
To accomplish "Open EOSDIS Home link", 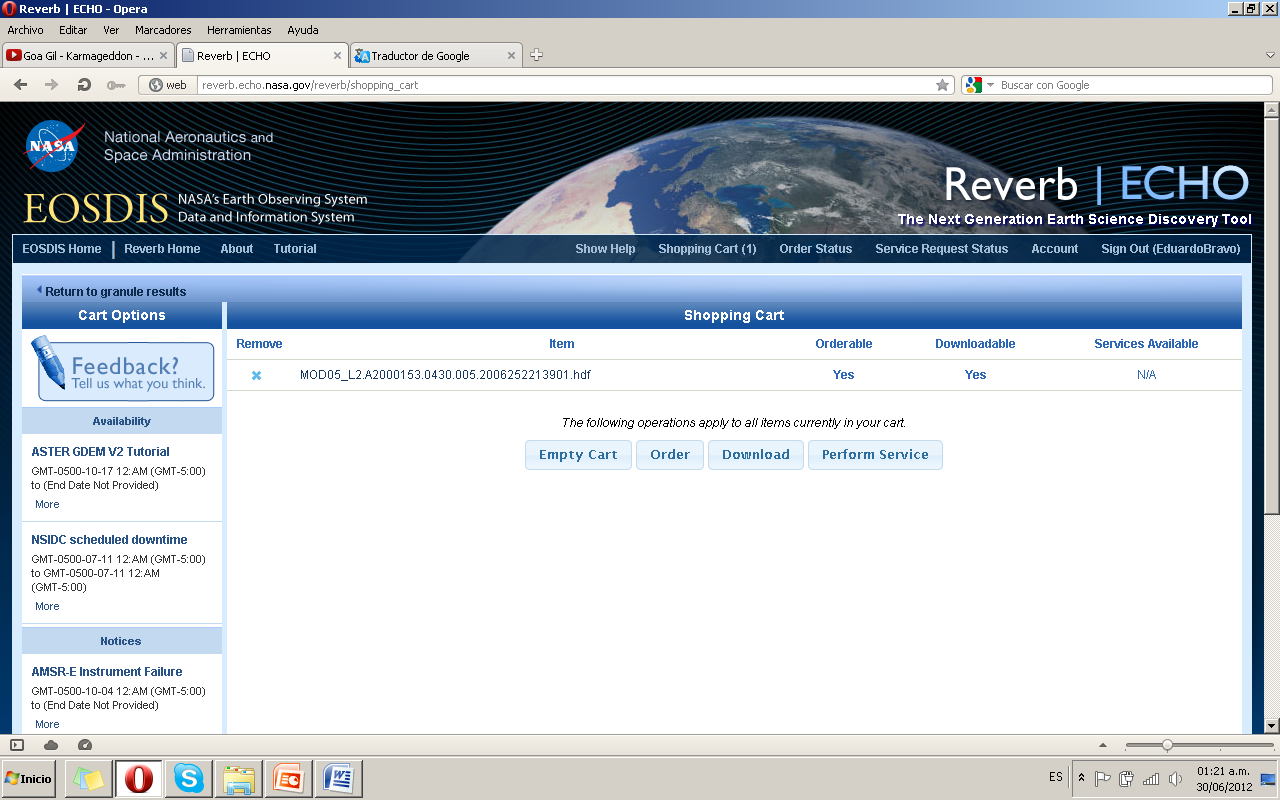I will [x=62, y=249].
